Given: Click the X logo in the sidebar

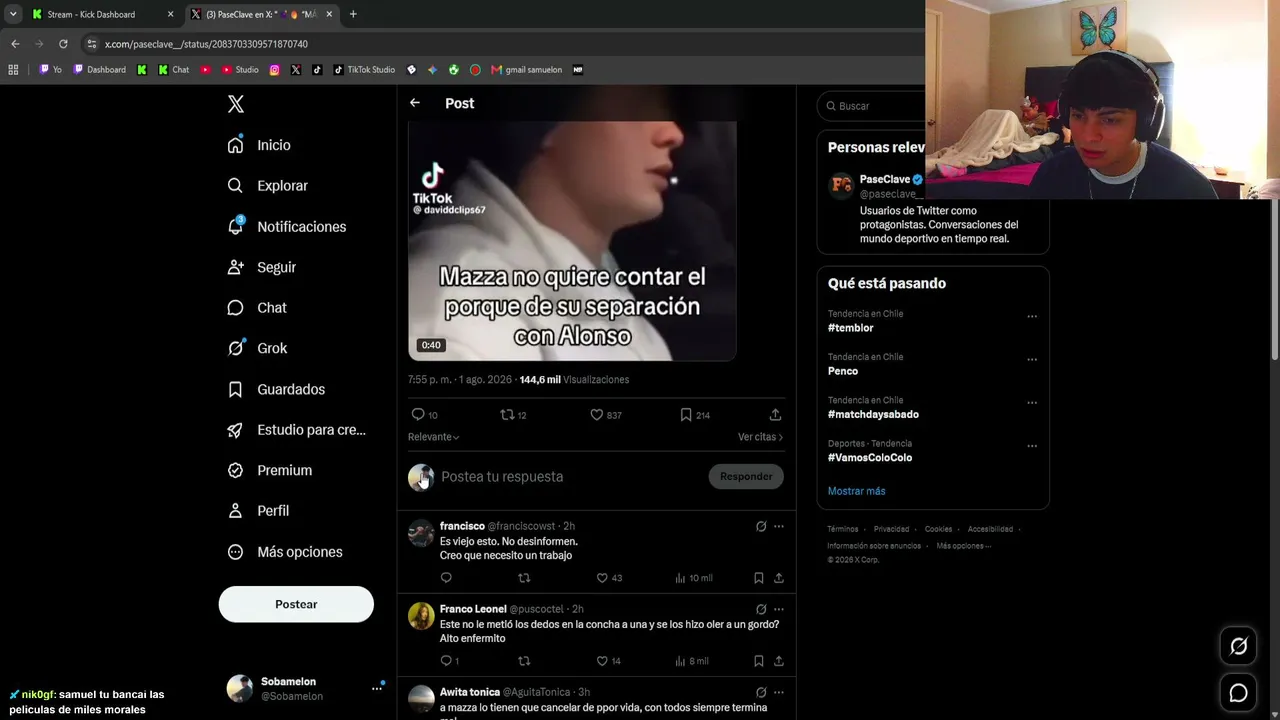Looking at the screenshot, I should (236, 104).
